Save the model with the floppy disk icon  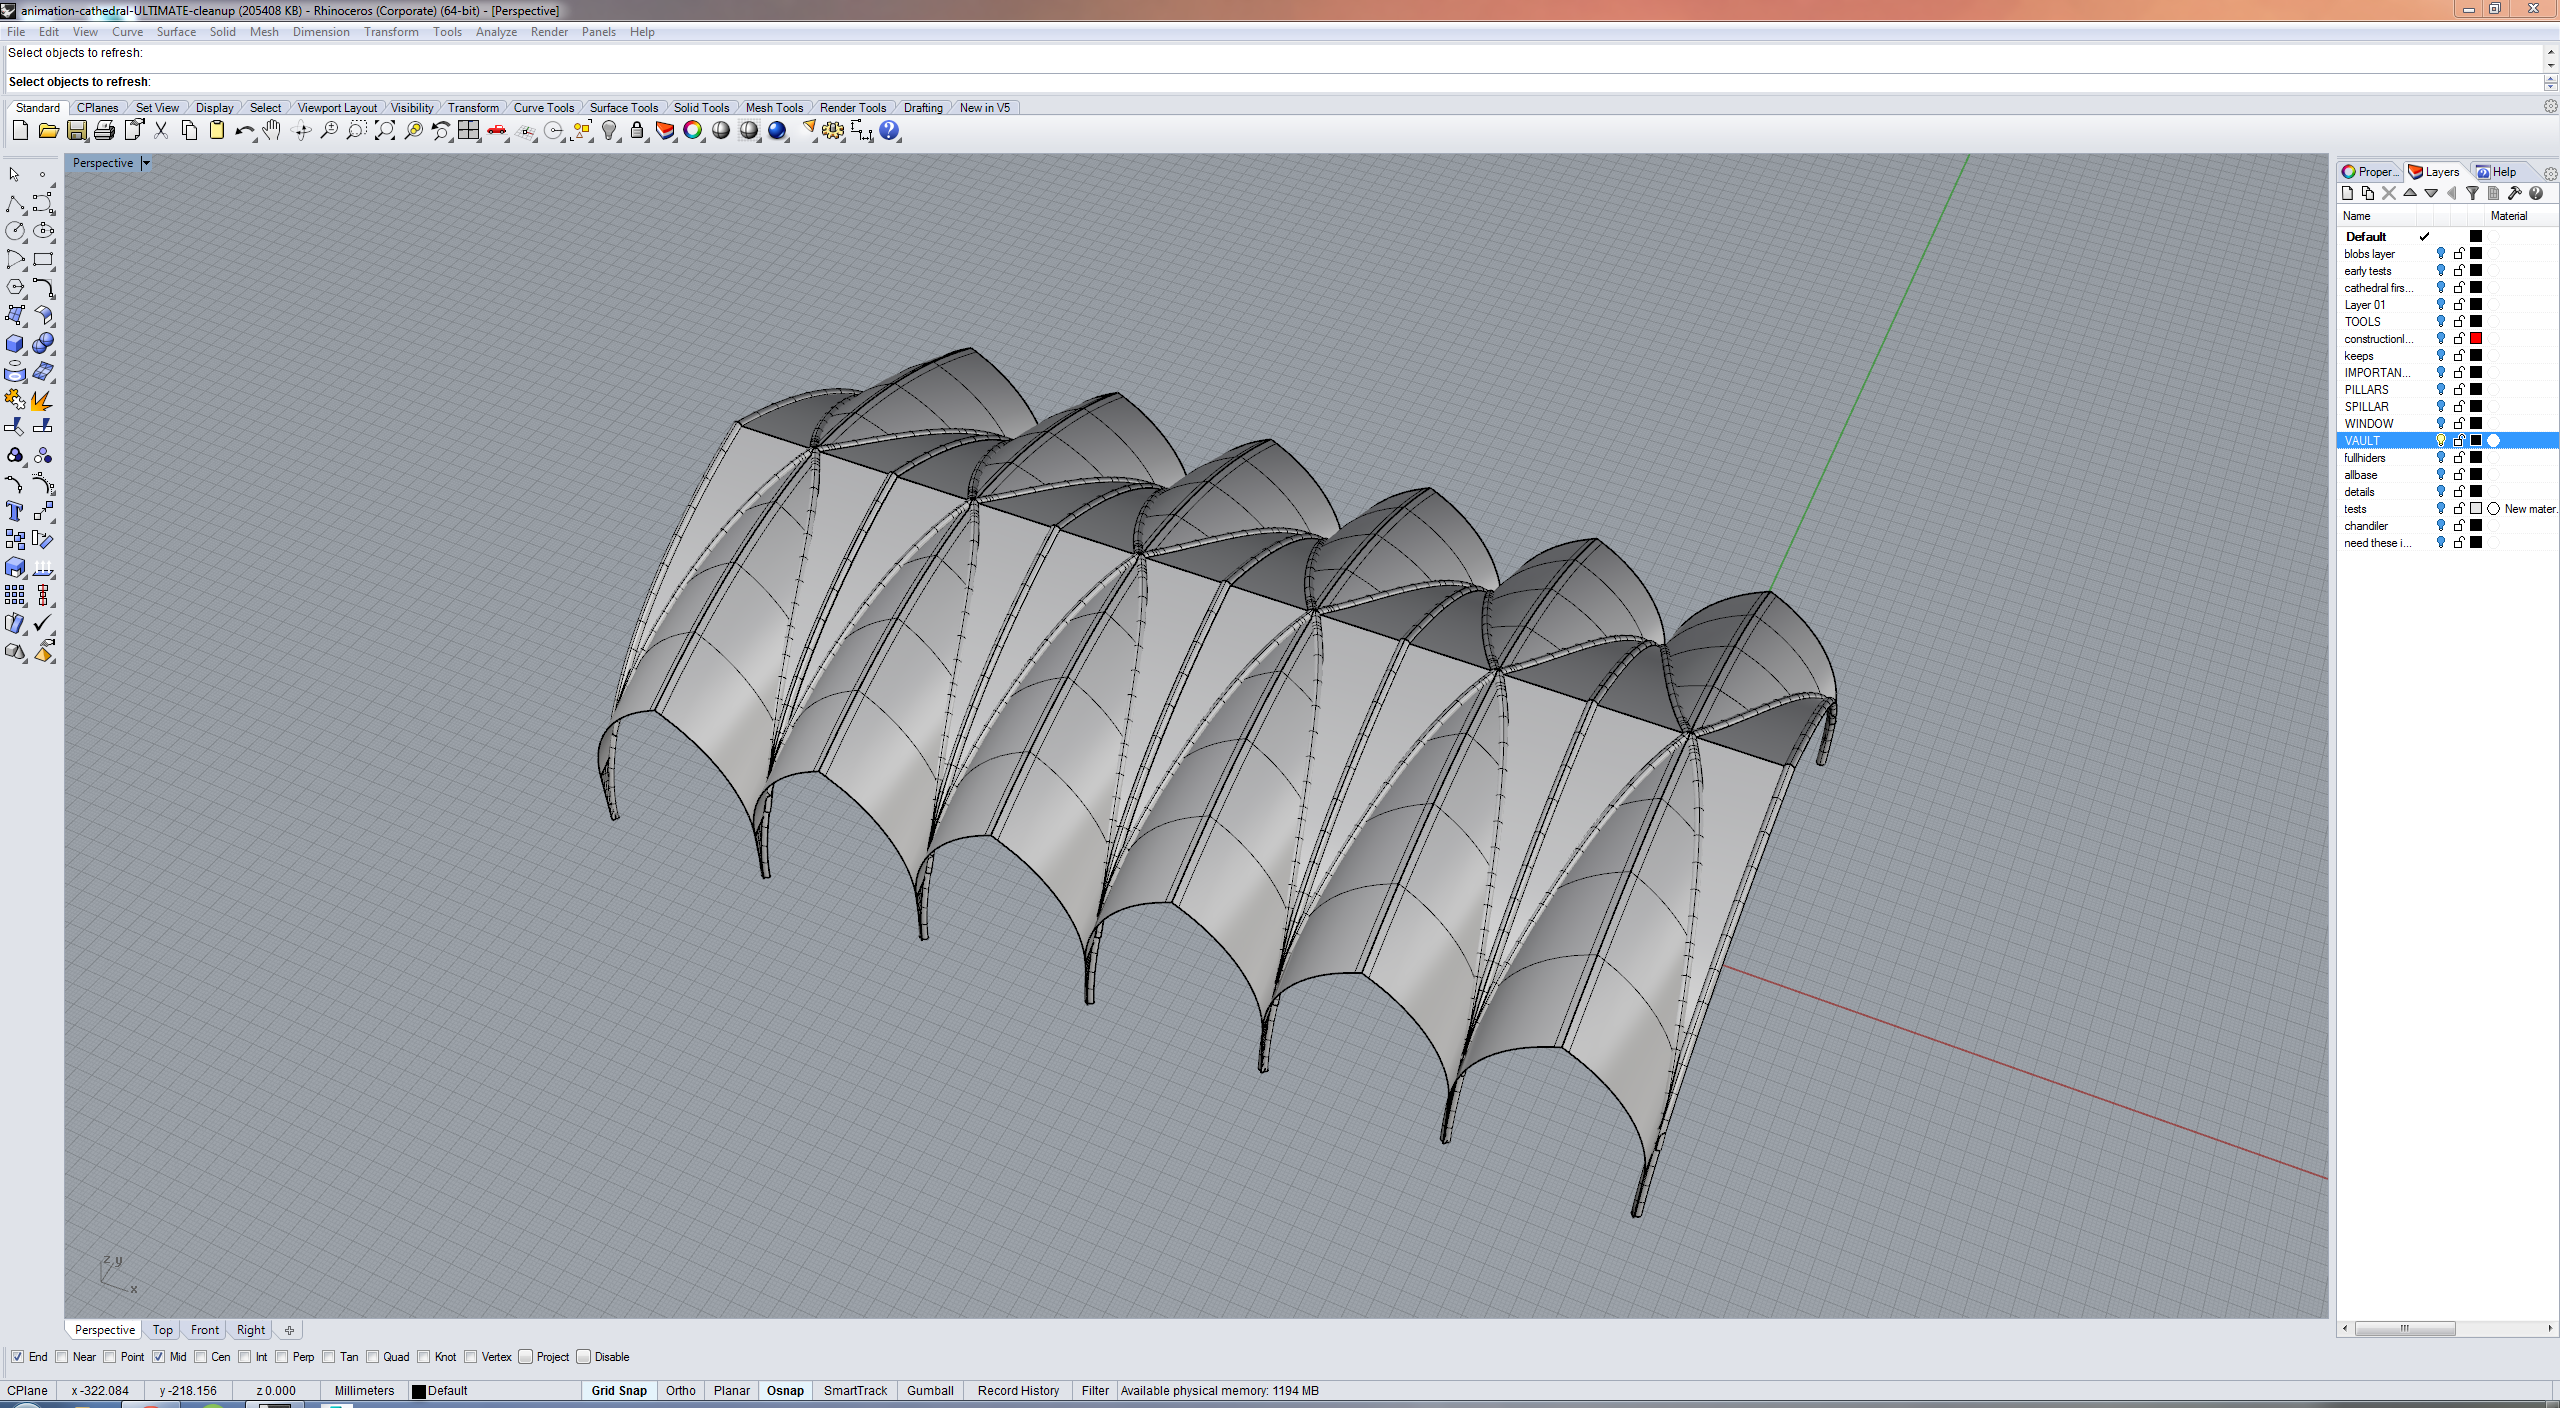(x=76, y=131)
